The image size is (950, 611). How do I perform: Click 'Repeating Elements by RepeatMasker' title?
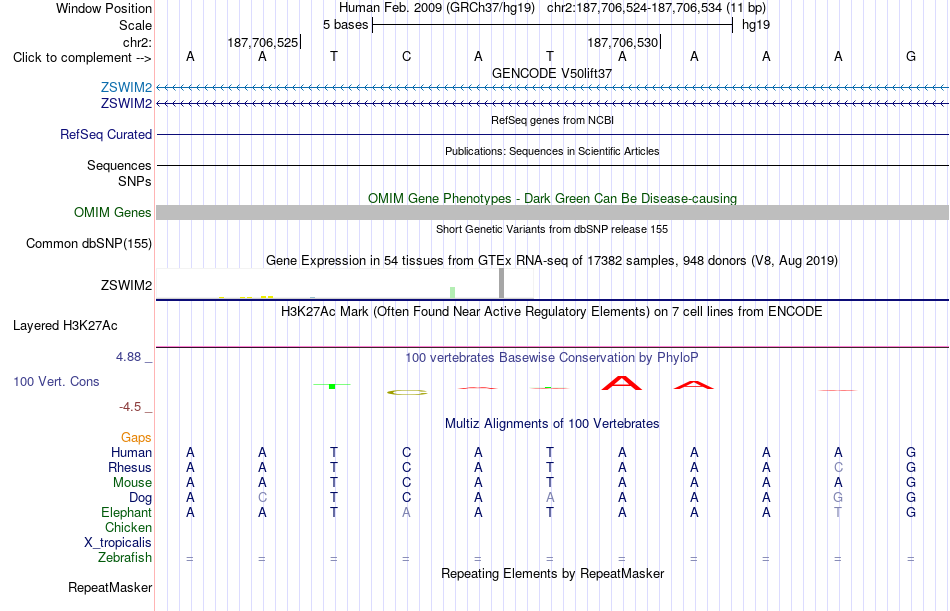pos(553,573)
